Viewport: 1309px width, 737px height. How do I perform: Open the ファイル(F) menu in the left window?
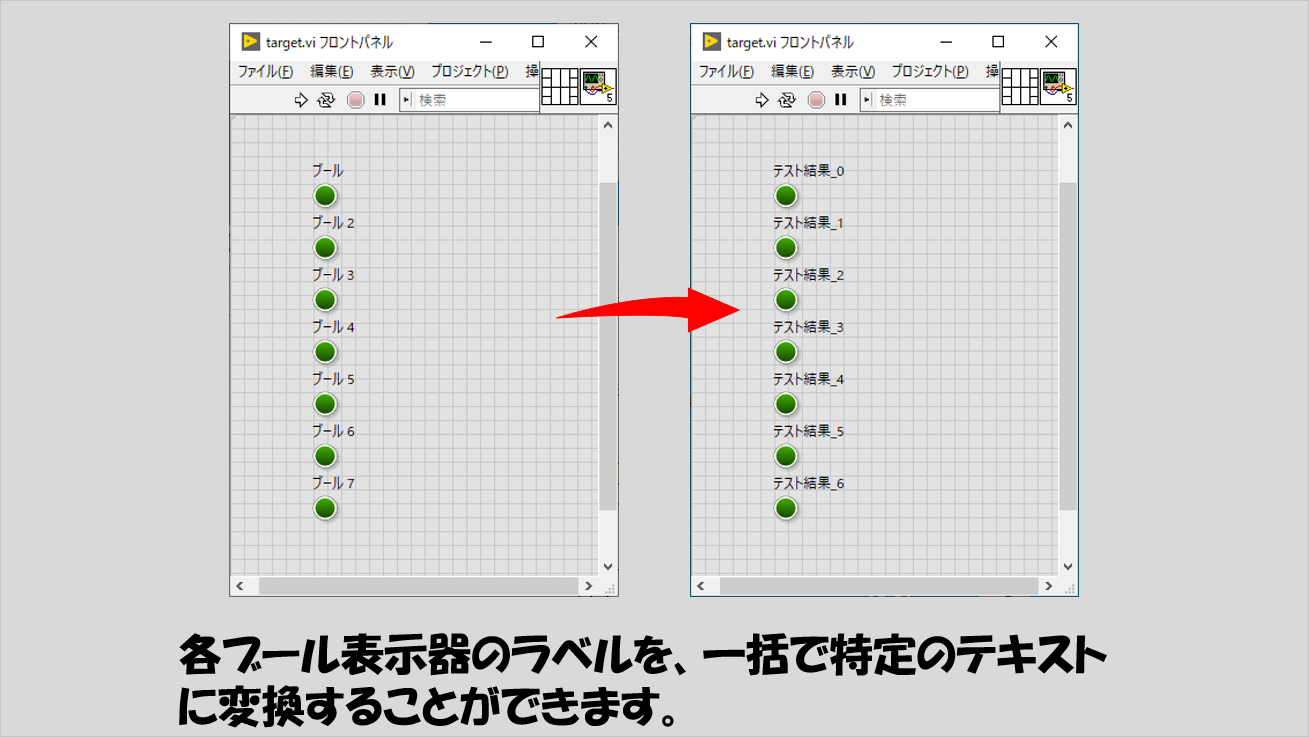[x=265, y=72]
